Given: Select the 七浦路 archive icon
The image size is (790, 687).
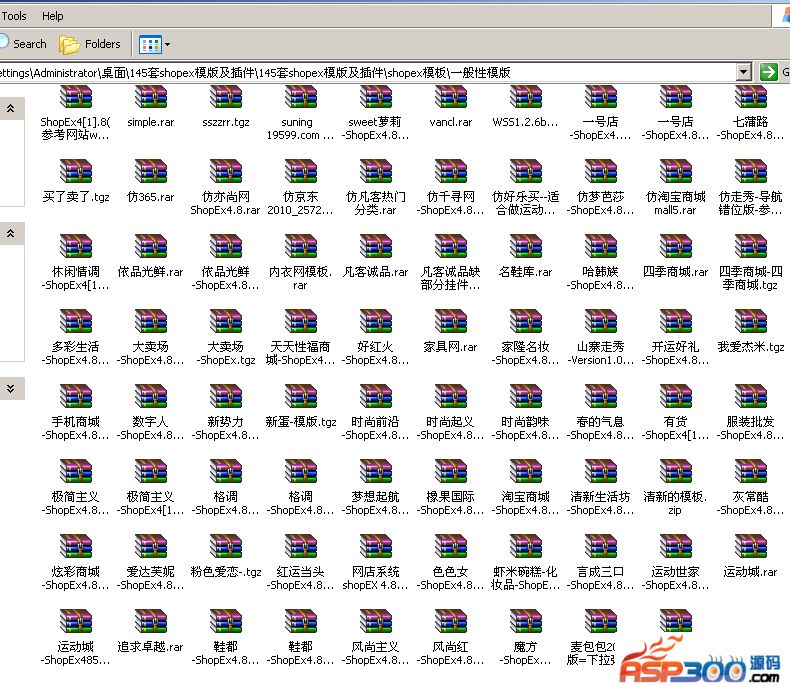Looking at the screenshot, I should pos(751,97).
